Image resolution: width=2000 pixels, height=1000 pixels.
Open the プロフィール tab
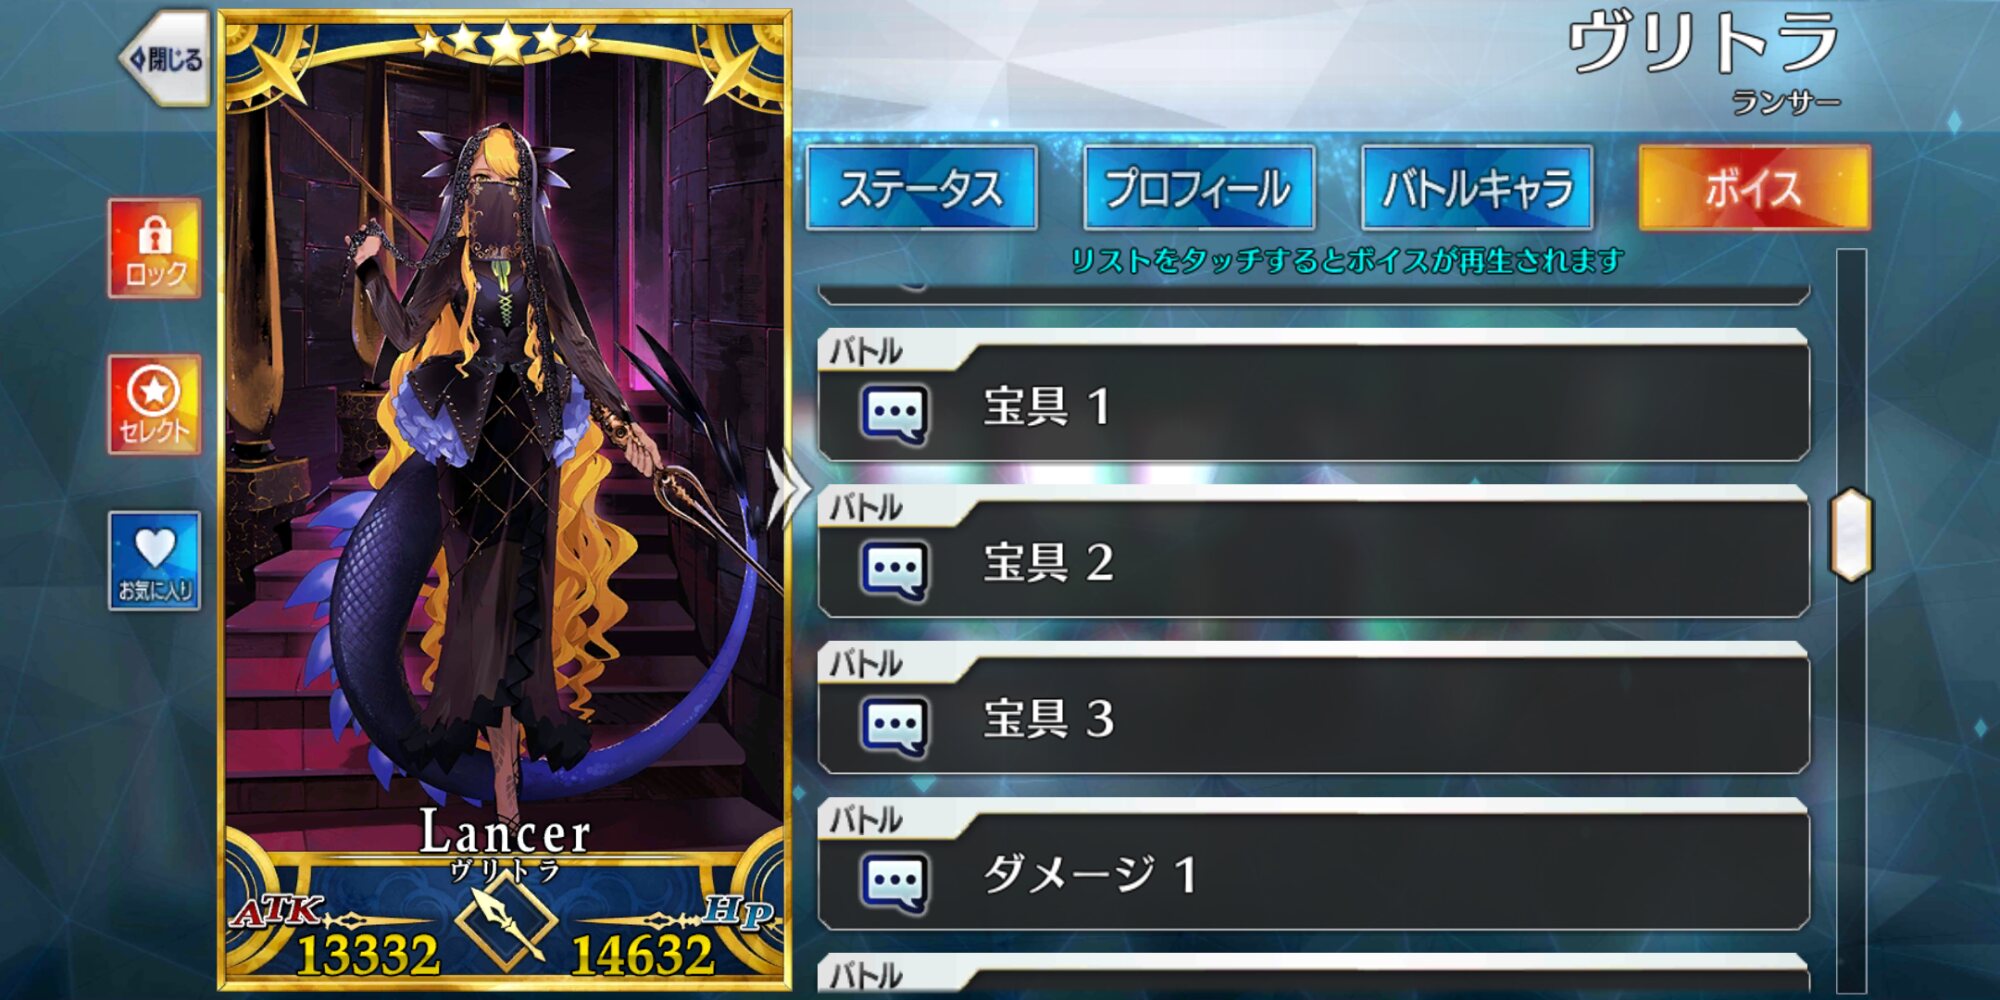click(x=1199, y=188)
